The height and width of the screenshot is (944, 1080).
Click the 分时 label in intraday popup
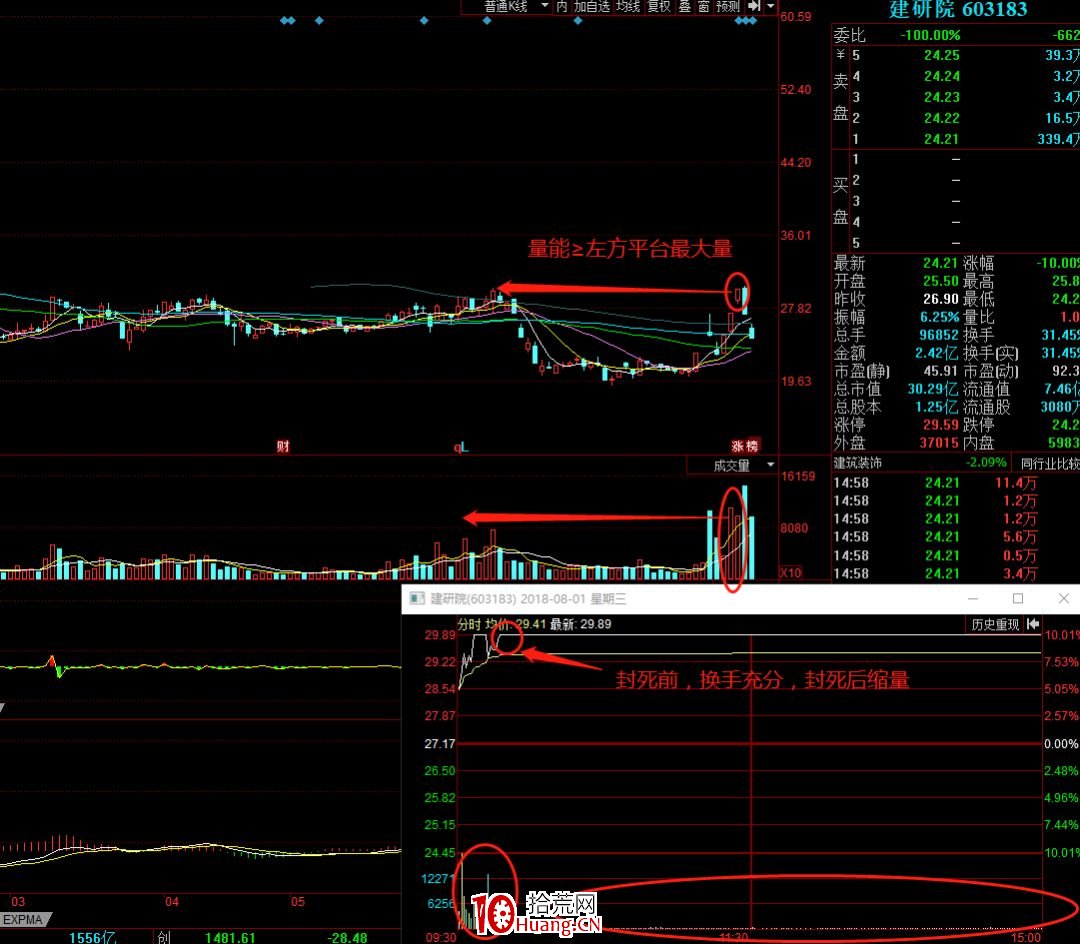[x=469, y=625]
